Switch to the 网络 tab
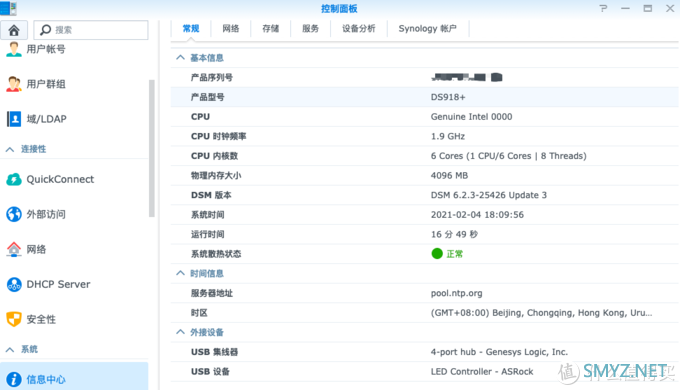680x390 pixels. coord(231,29)
